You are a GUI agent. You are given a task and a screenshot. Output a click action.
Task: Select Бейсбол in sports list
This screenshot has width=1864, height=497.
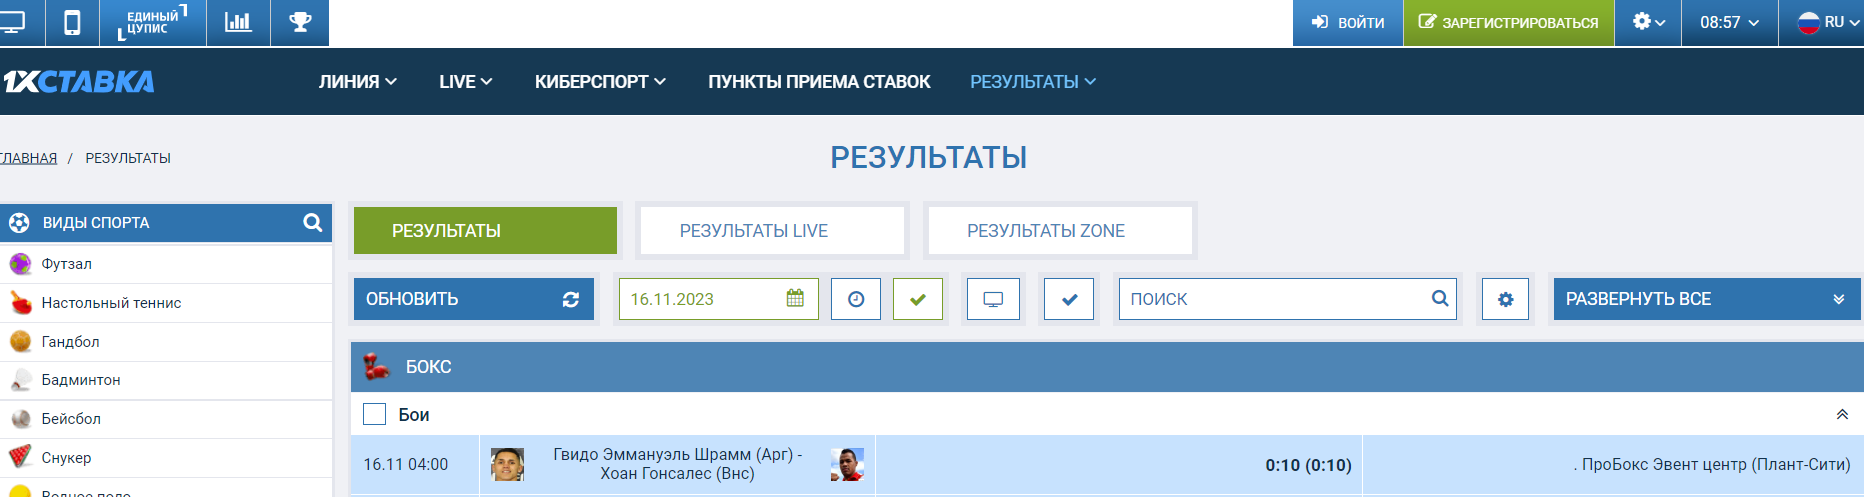(166, 419)
